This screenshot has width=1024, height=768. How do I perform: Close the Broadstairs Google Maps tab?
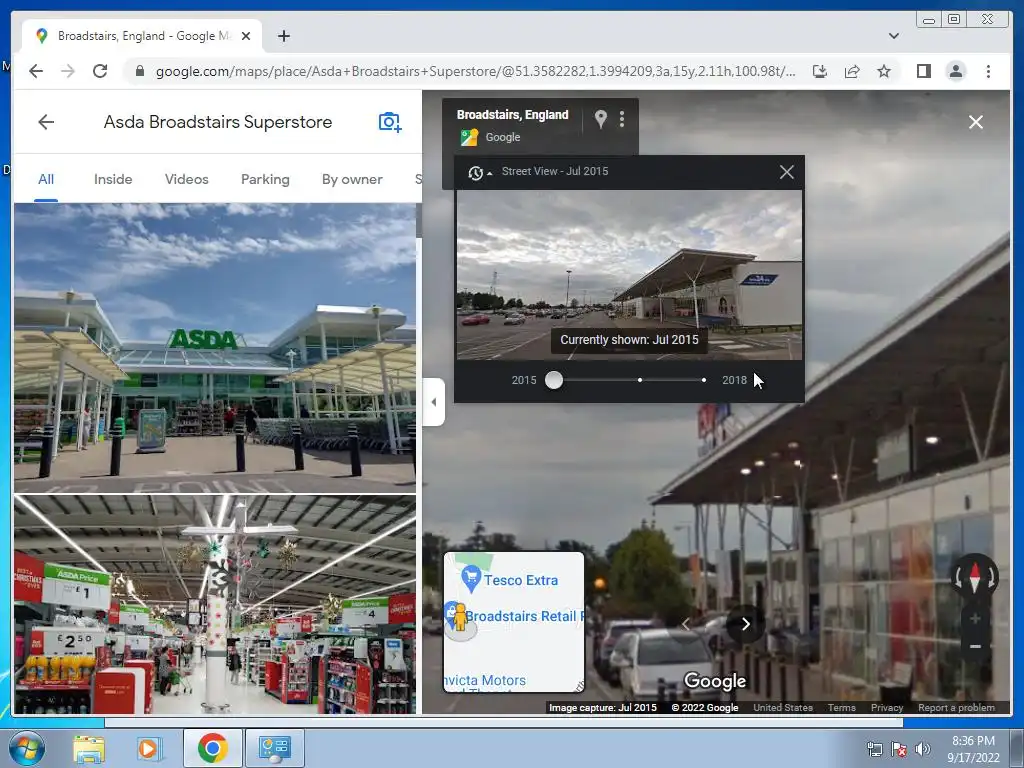246,36
